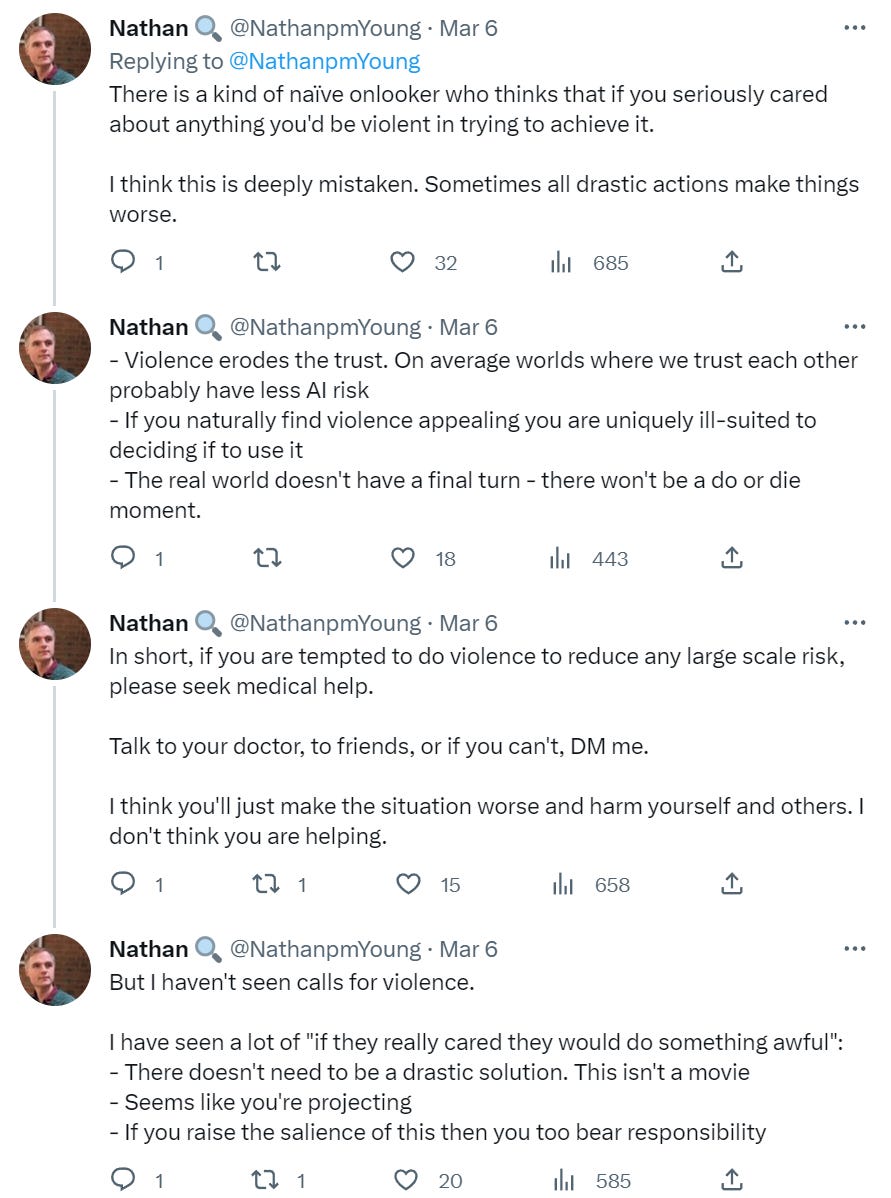Open Nathan's avatar on the last tweet

click(55, 969)
